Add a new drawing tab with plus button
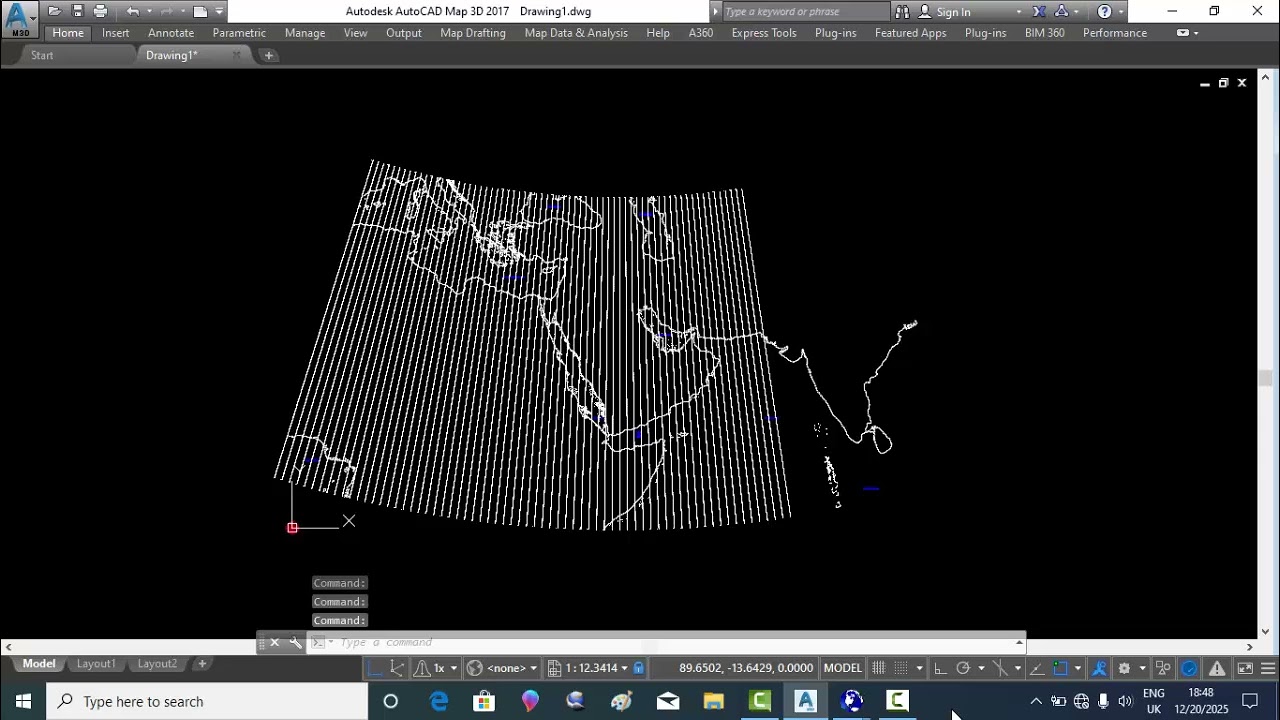 (269, 55)
